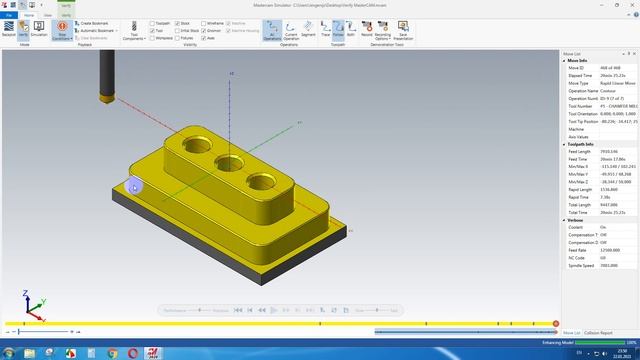Image resolution: width=640 pixels, height=360 pixels.
Task: Switch to the Move List tab
Action: (571, 333)
